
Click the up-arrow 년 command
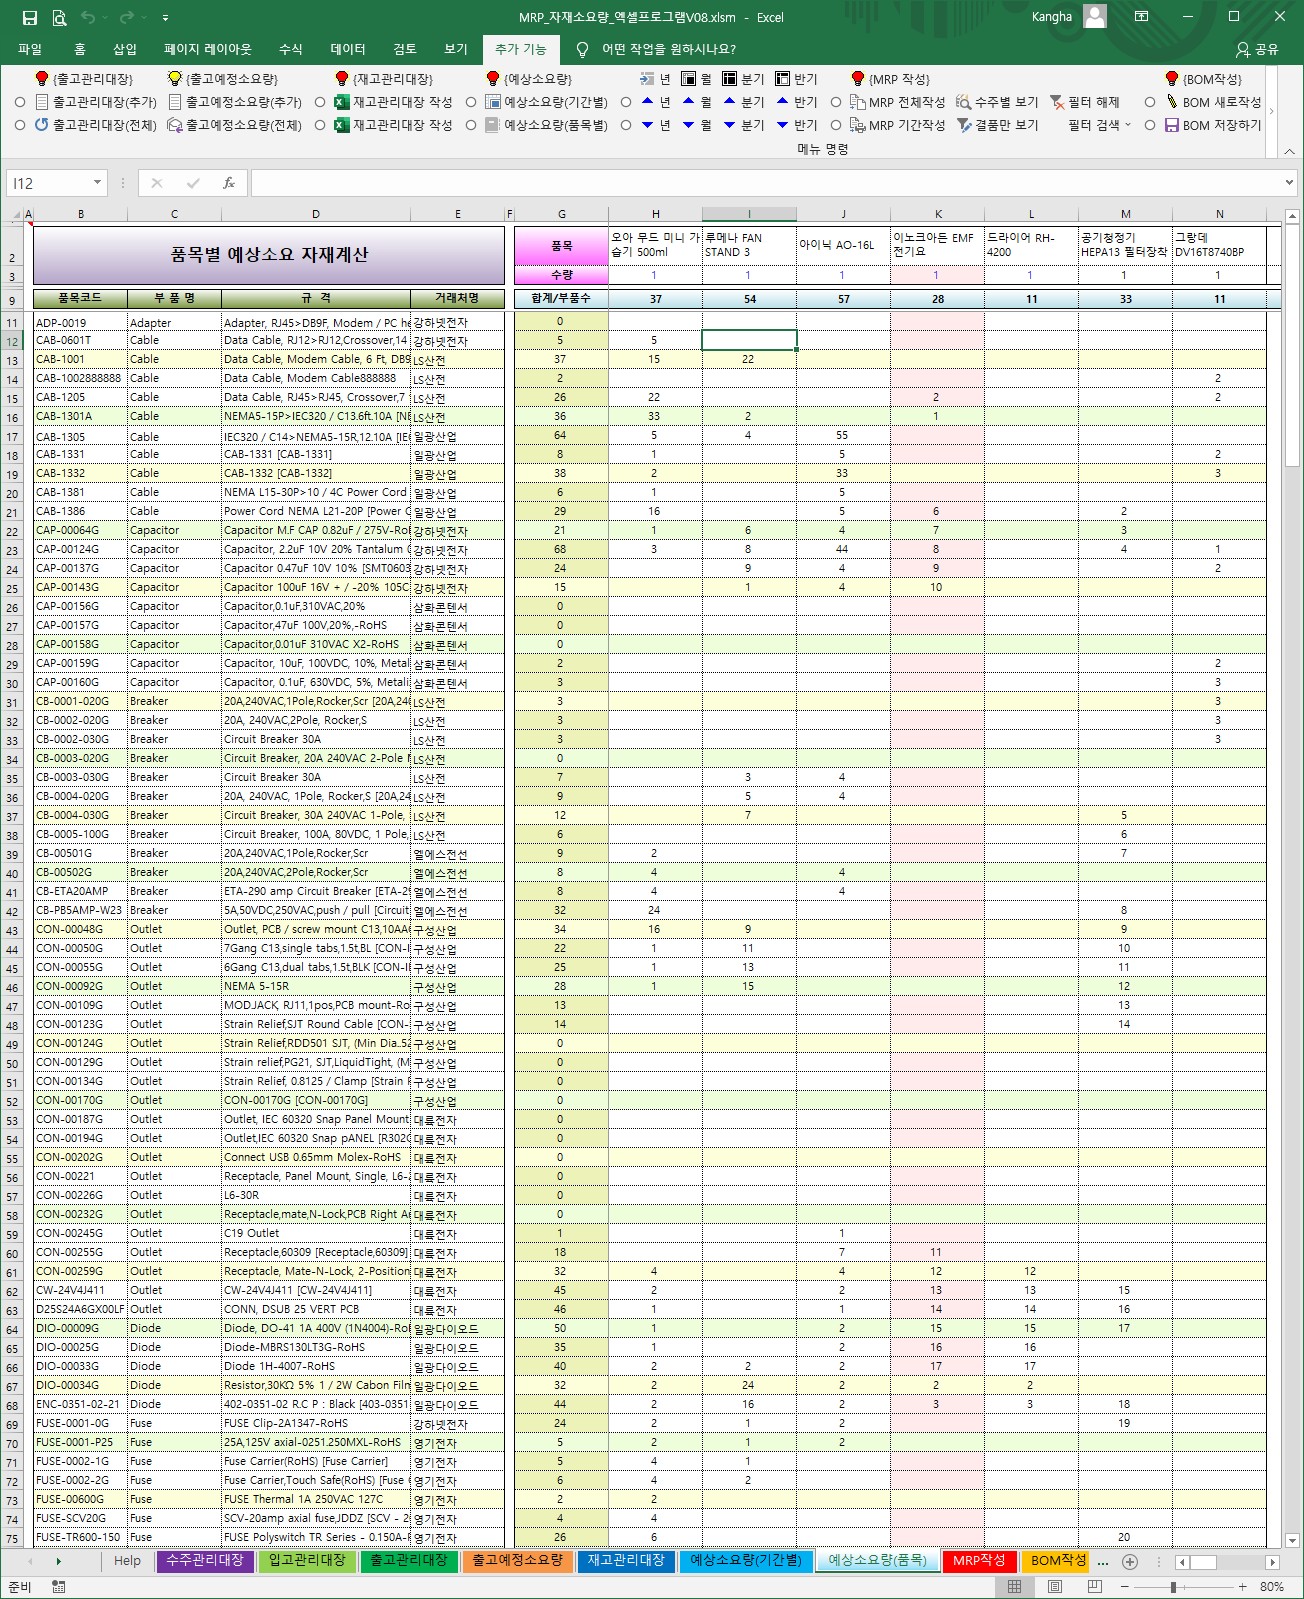point(656,102)
